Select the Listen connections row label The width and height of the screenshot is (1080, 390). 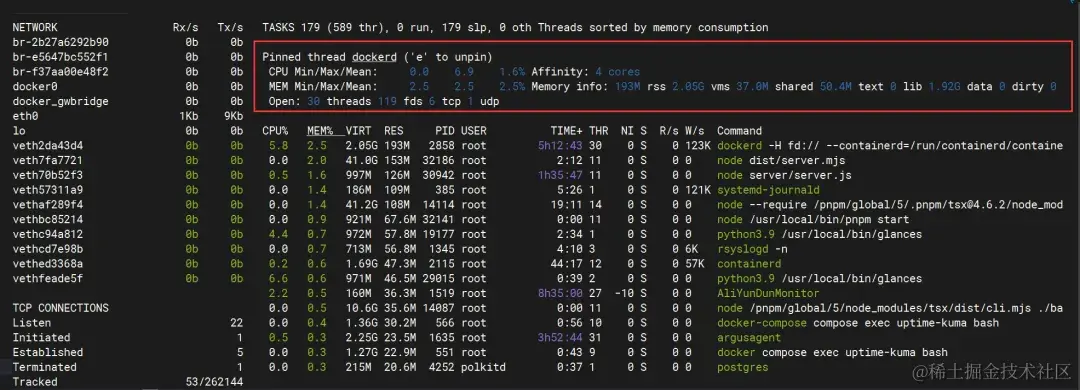(x=32, y=322)
